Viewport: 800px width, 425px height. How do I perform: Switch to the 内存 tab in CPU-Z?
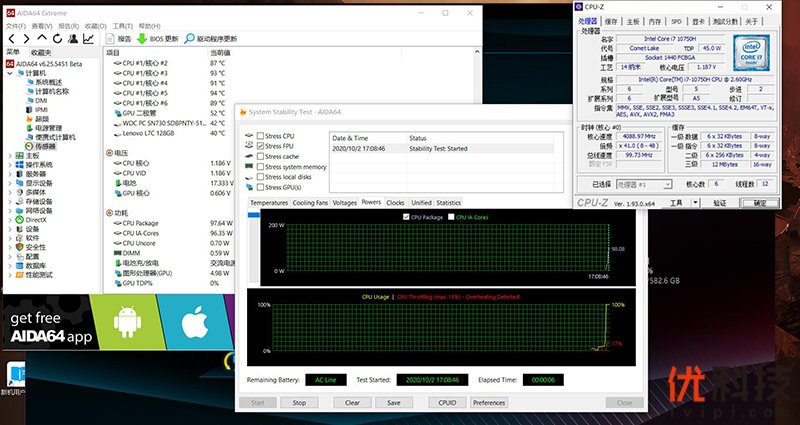(655, 21)
